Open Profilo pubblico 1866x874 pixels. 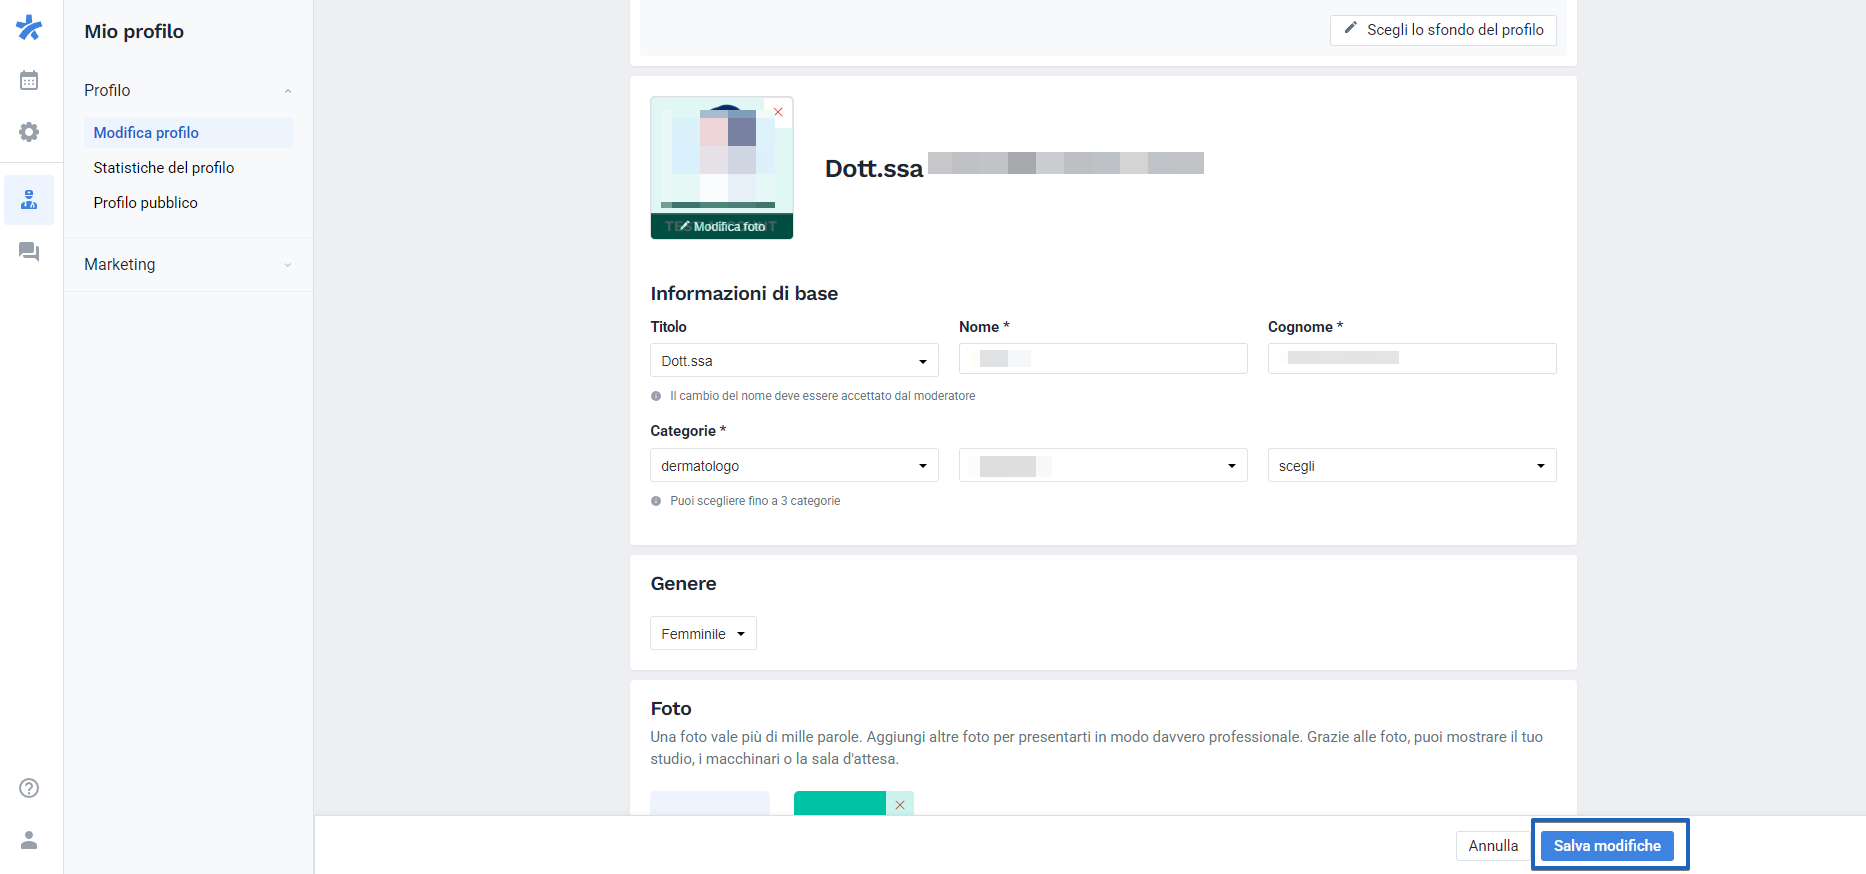click(x=146, y=203)
